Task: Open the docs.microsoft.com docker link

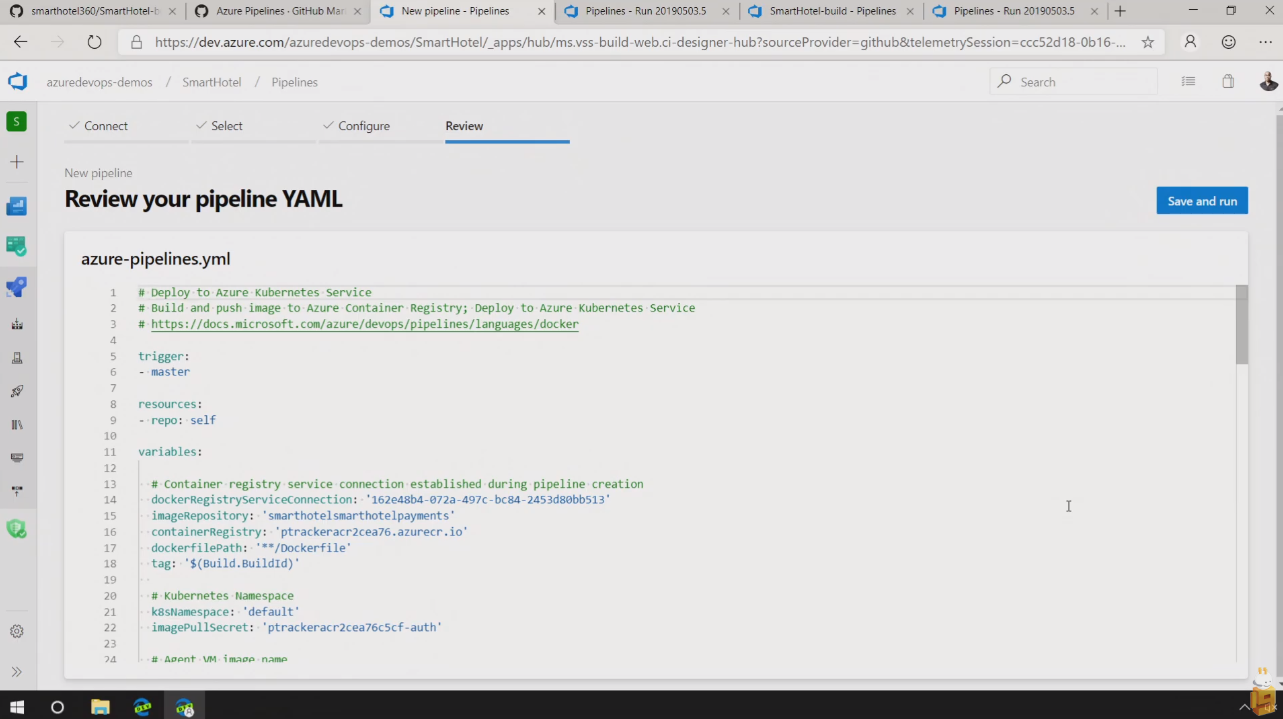Action: click(x=364, y=324)
